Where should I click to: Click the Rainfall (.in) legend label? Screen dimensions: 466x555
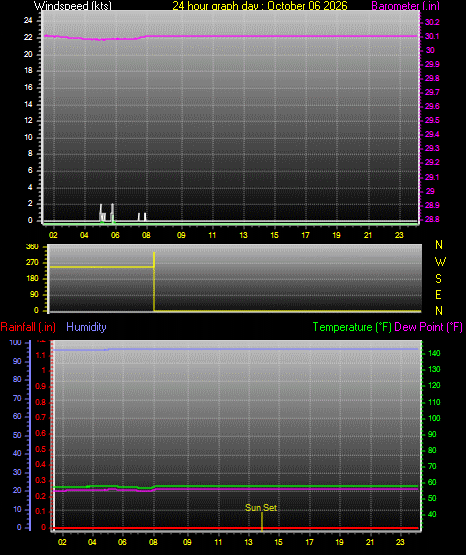coord(28,327)
